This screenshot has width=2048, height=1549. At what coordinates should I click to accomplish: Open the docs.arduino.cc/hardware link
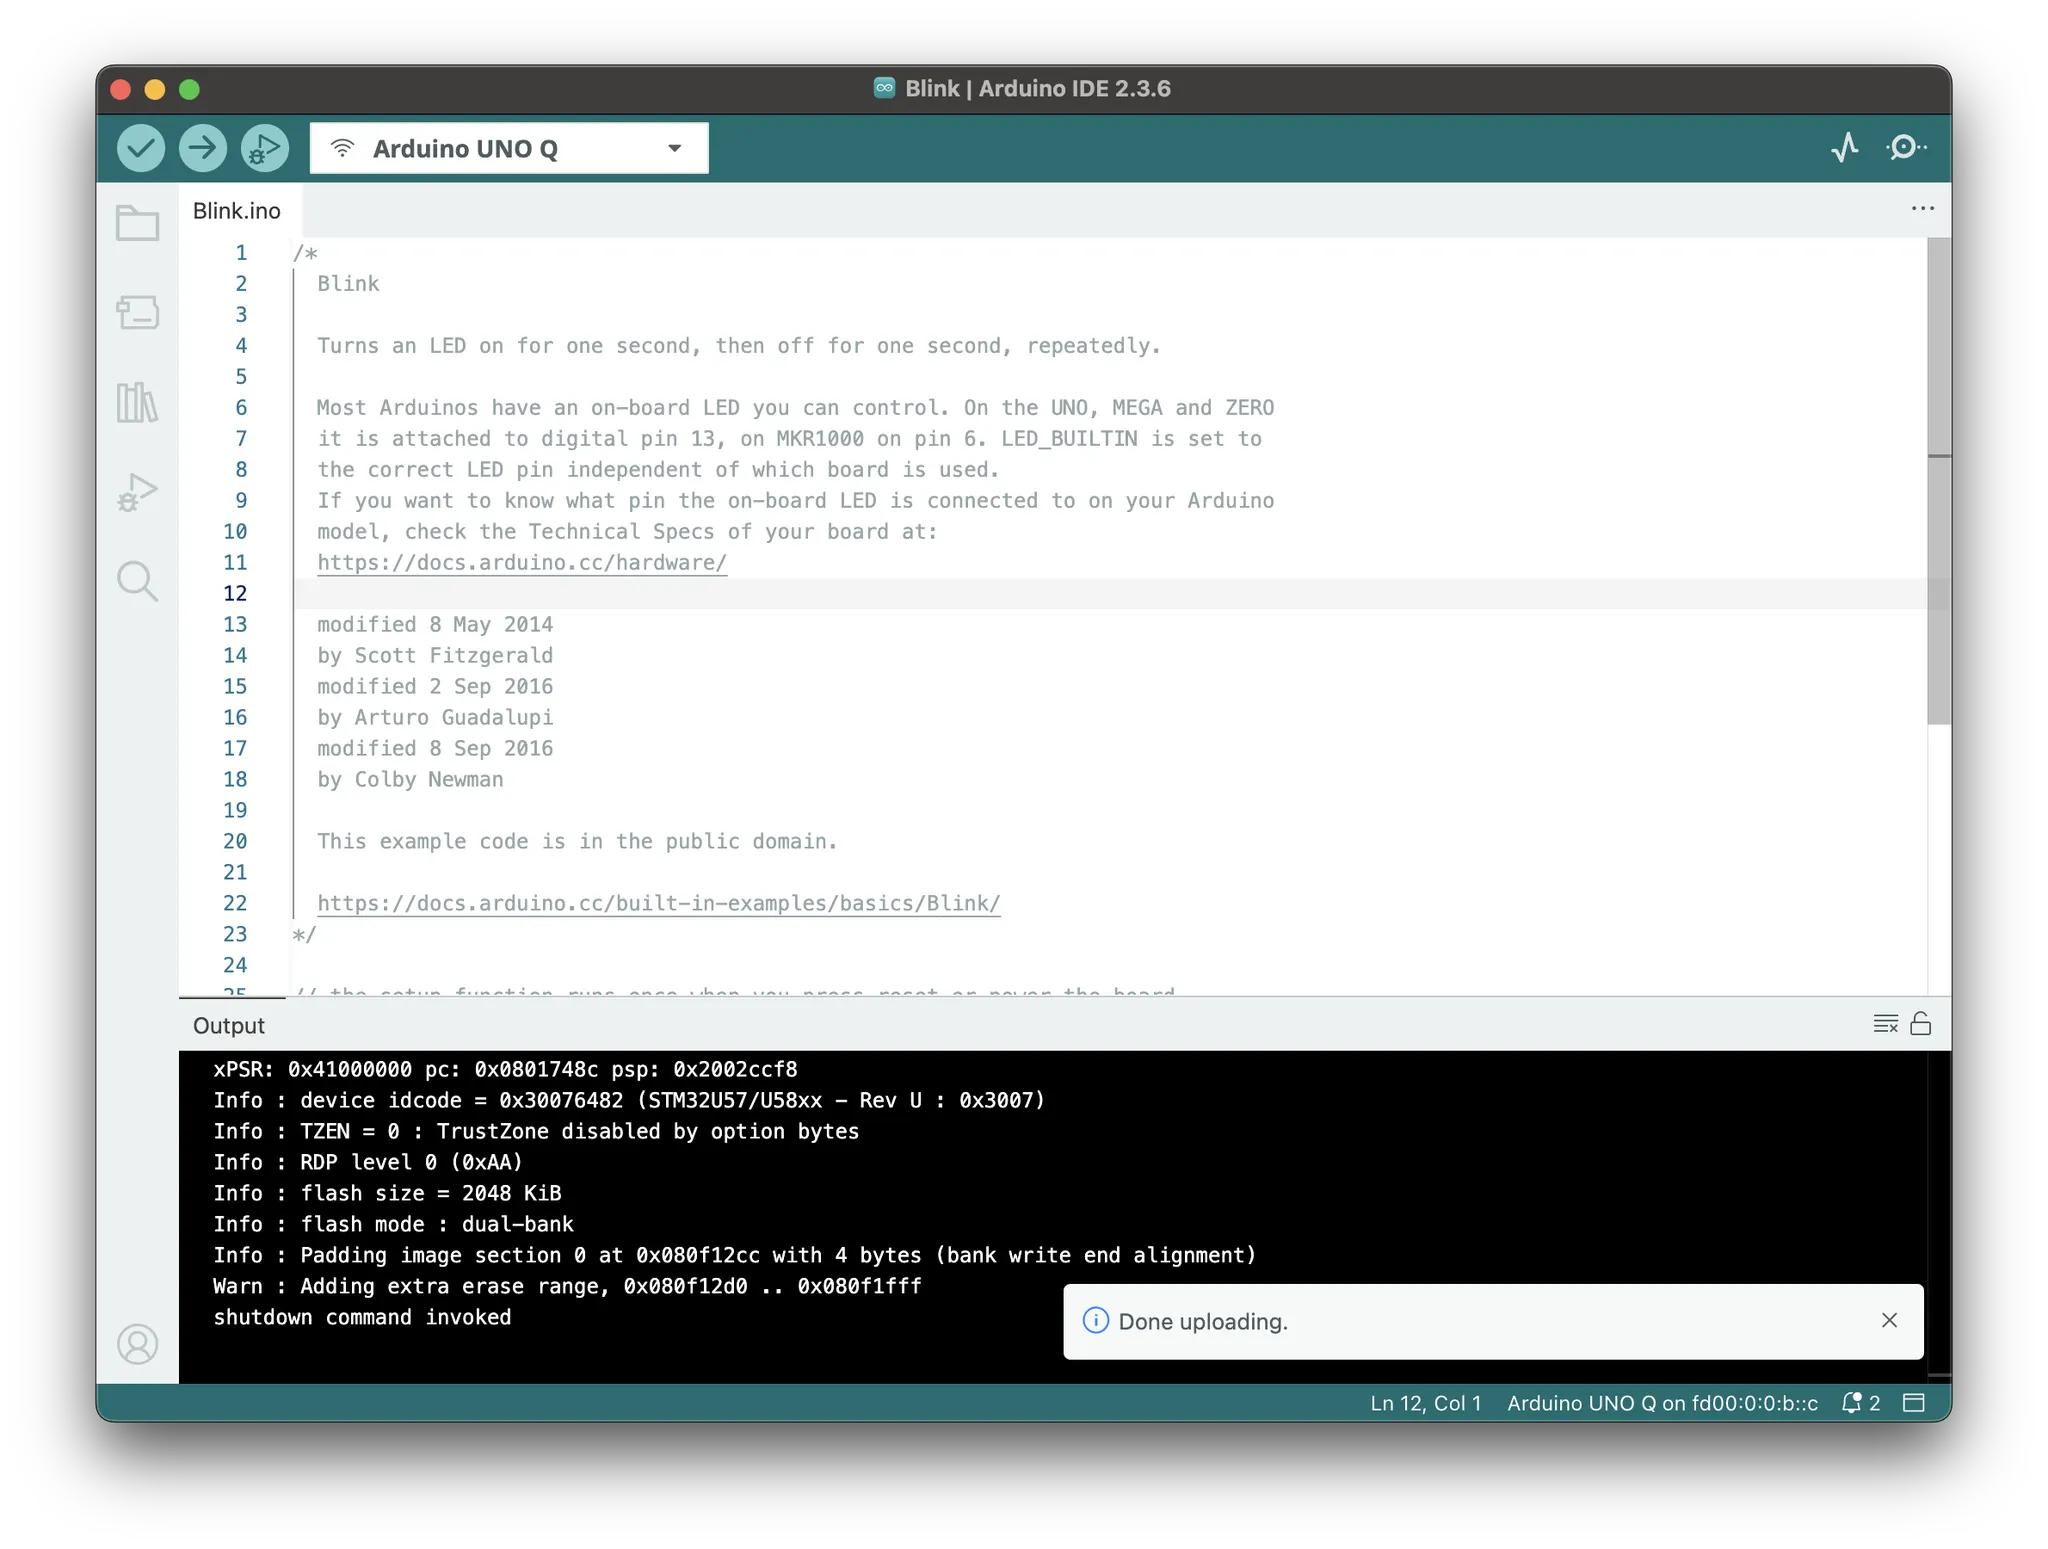(521, 563)
